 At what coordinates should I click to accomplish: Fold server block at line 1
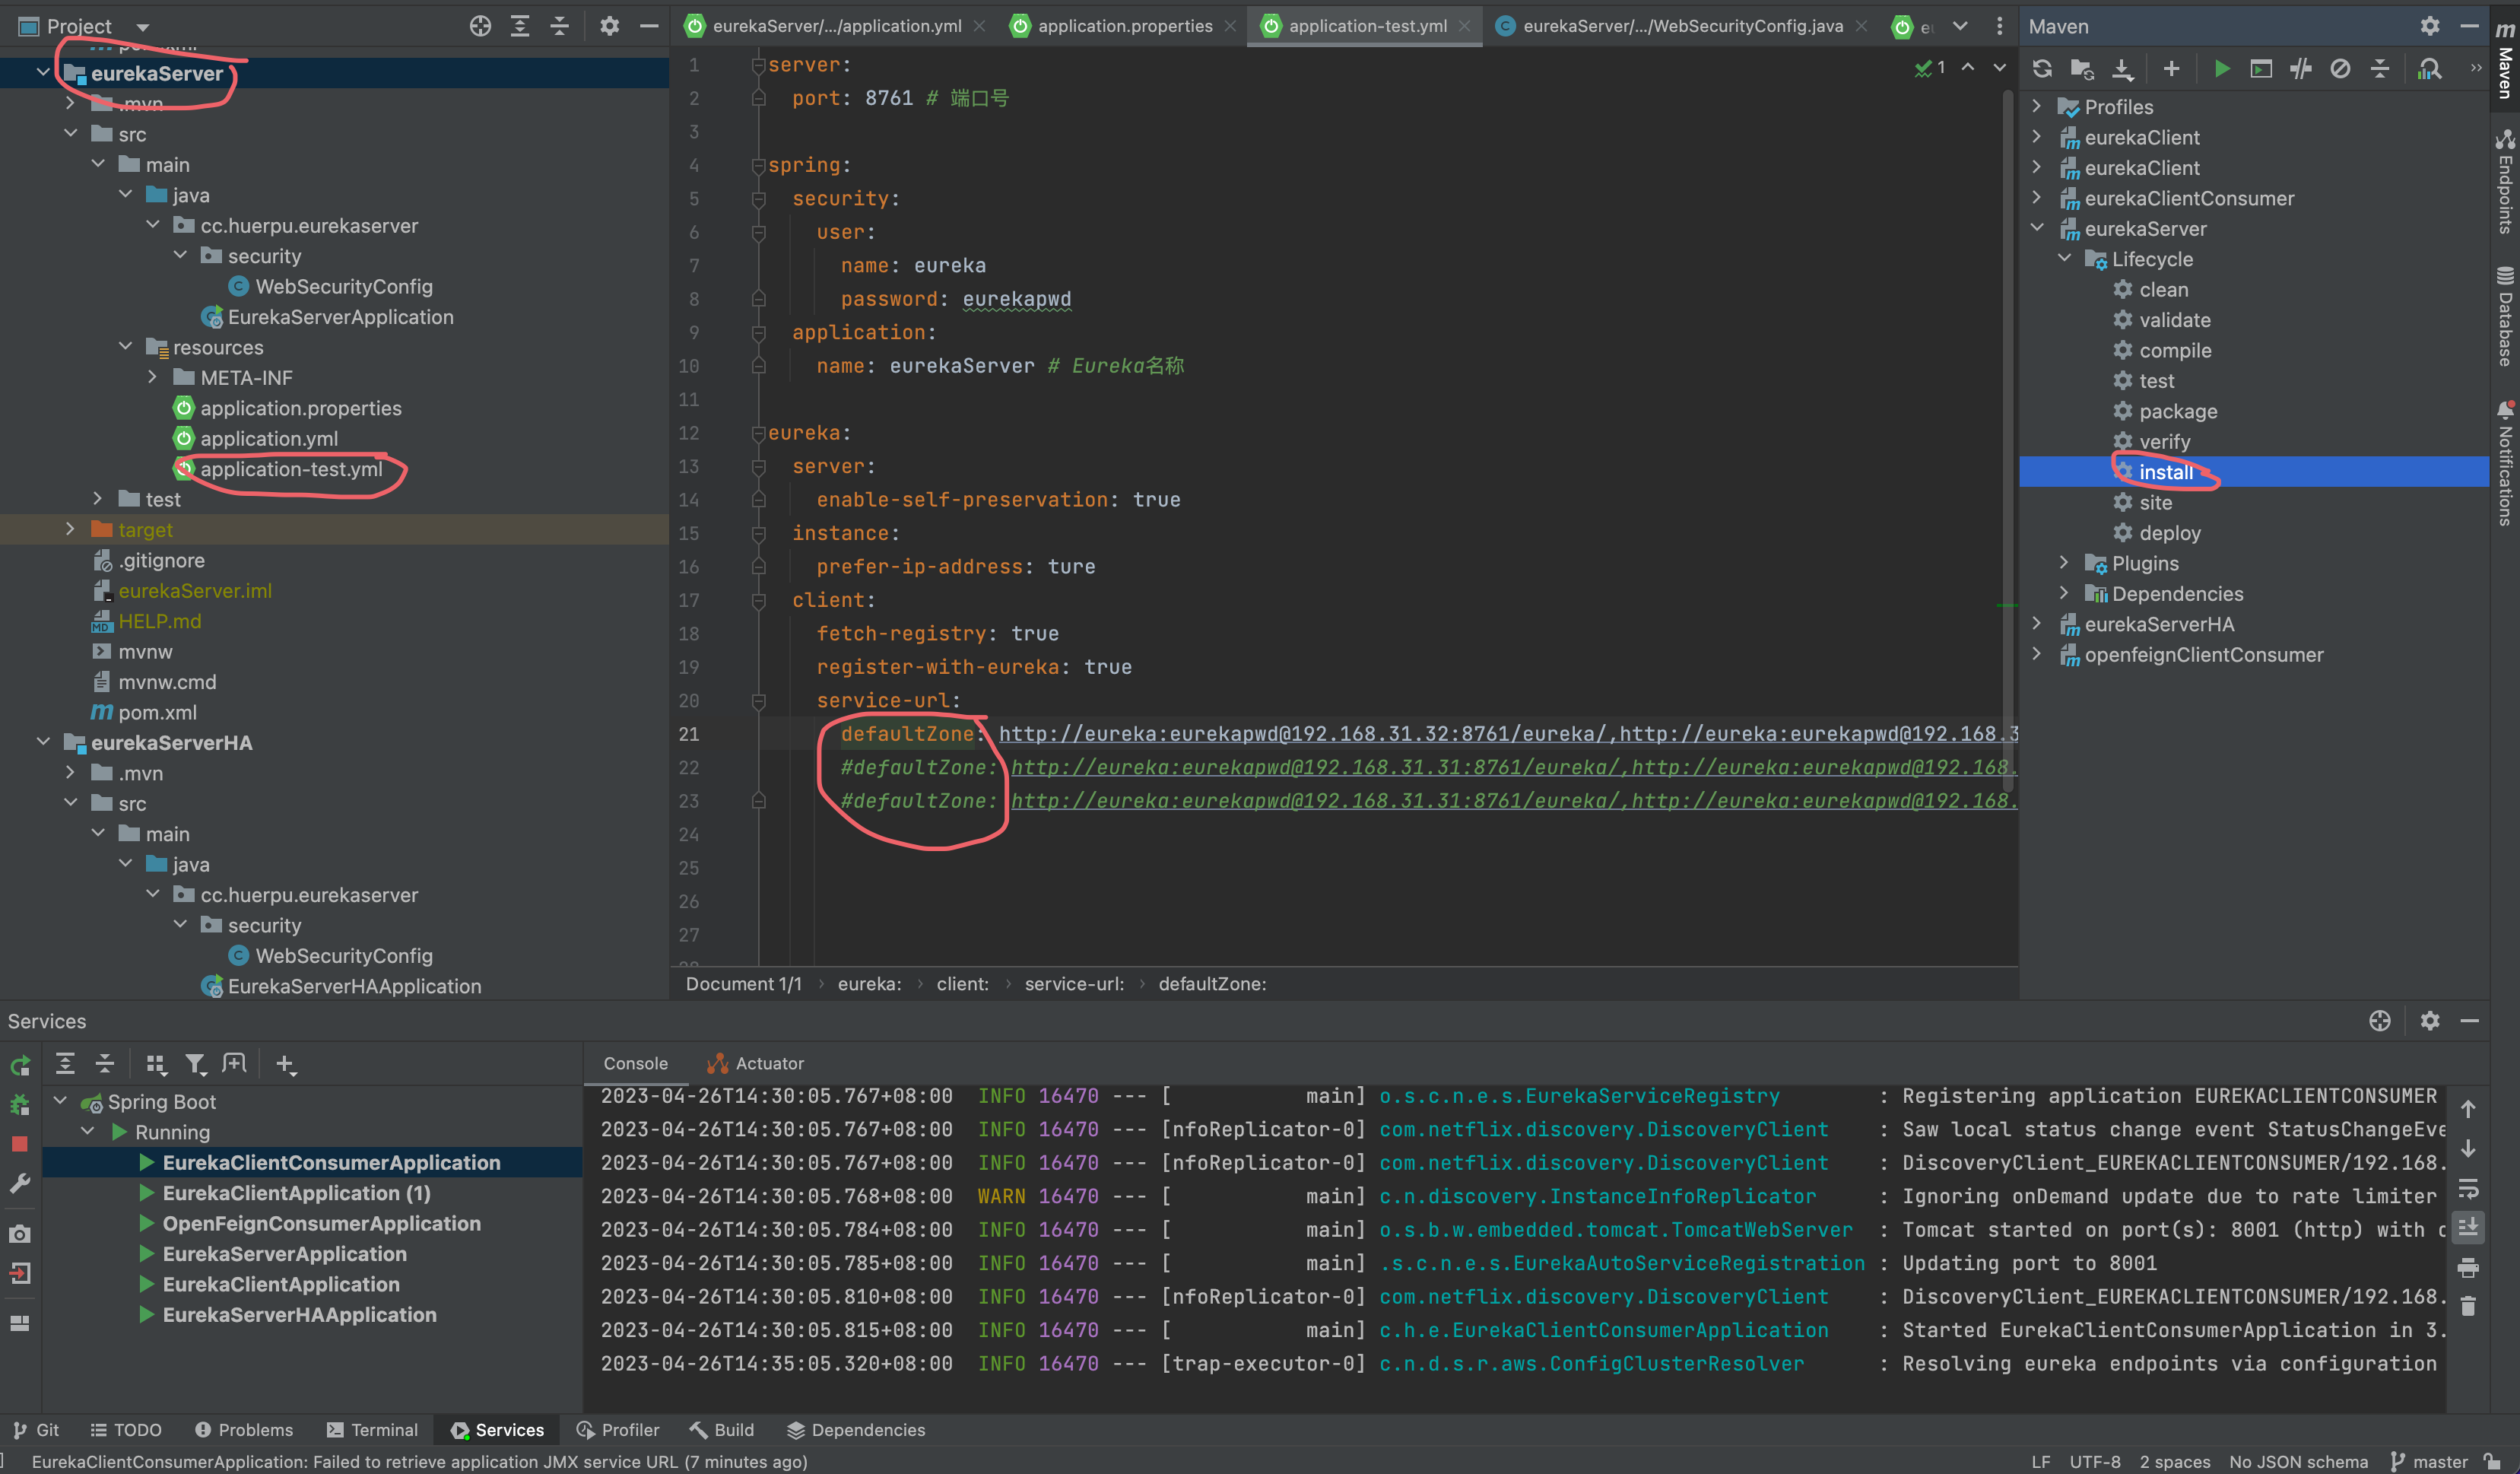coord(758,65)
